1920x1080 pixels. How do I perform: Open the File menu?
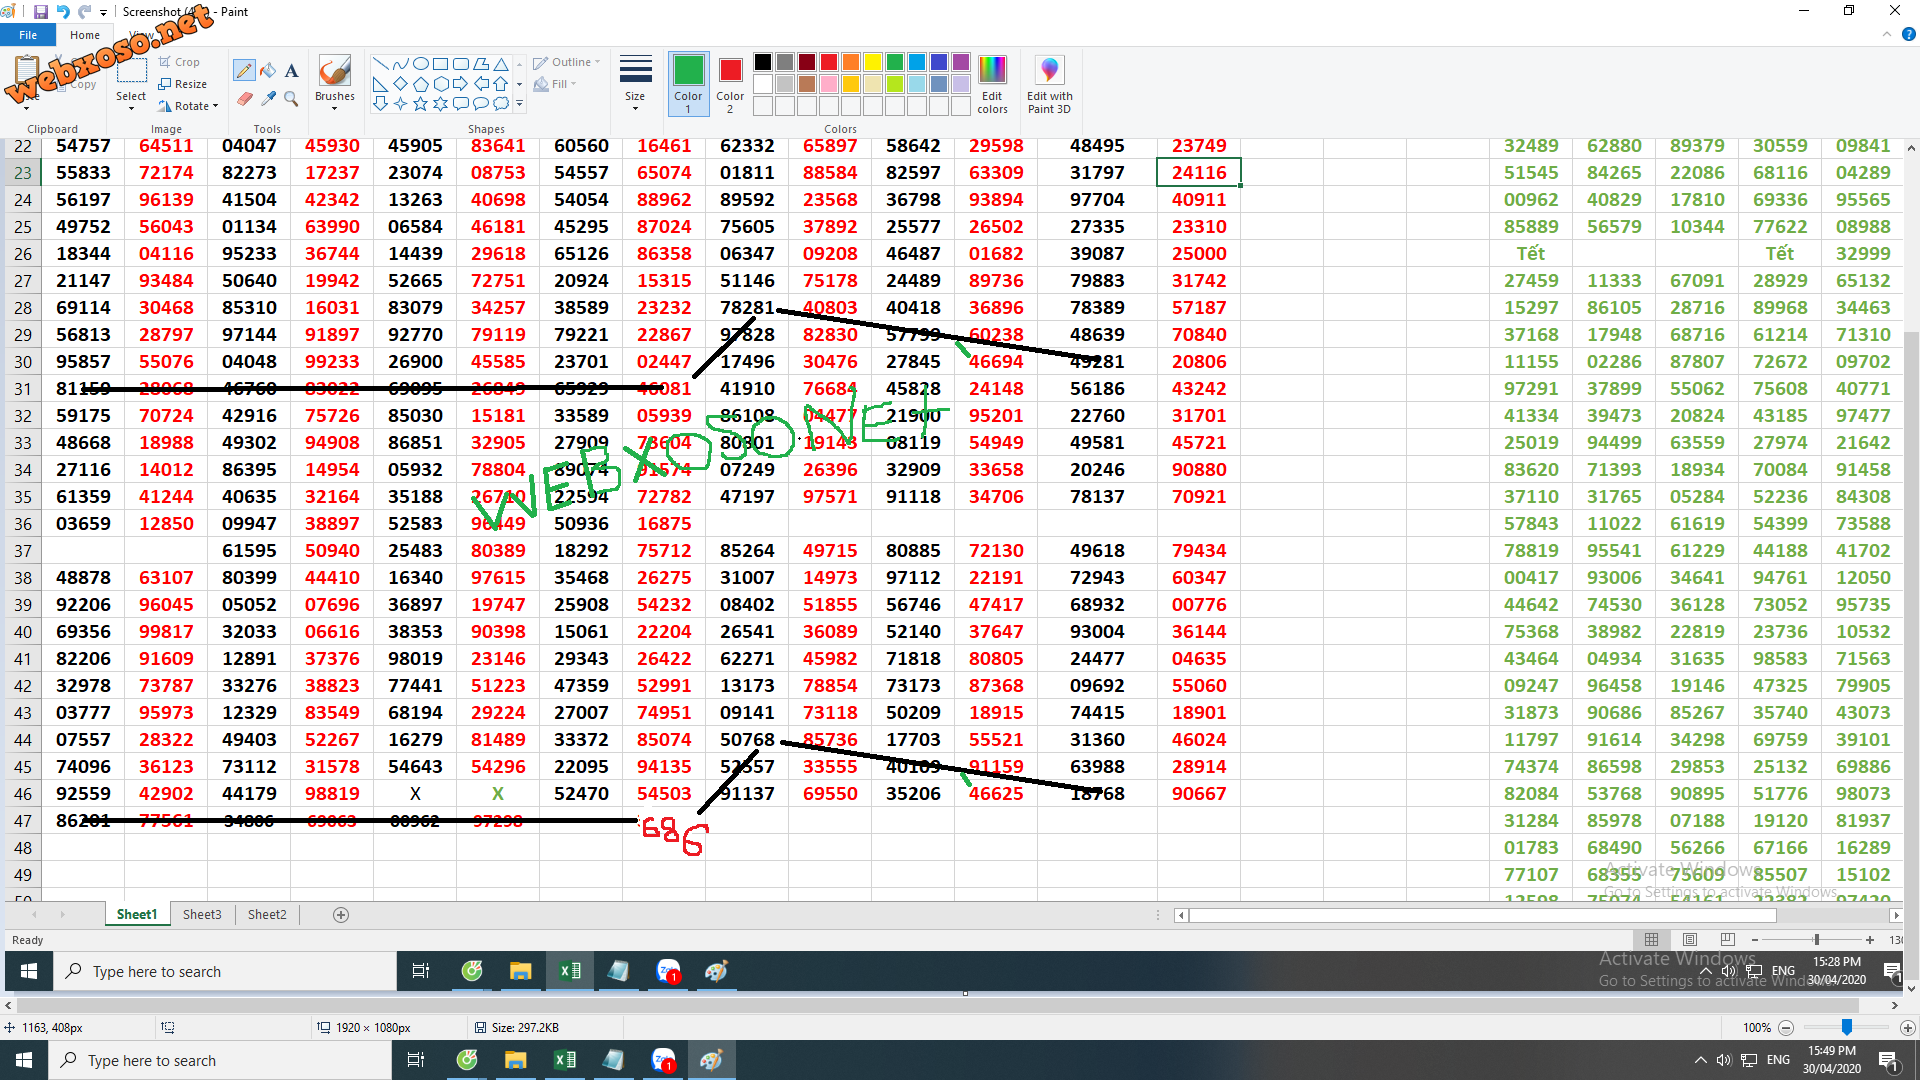pos(28,35)
